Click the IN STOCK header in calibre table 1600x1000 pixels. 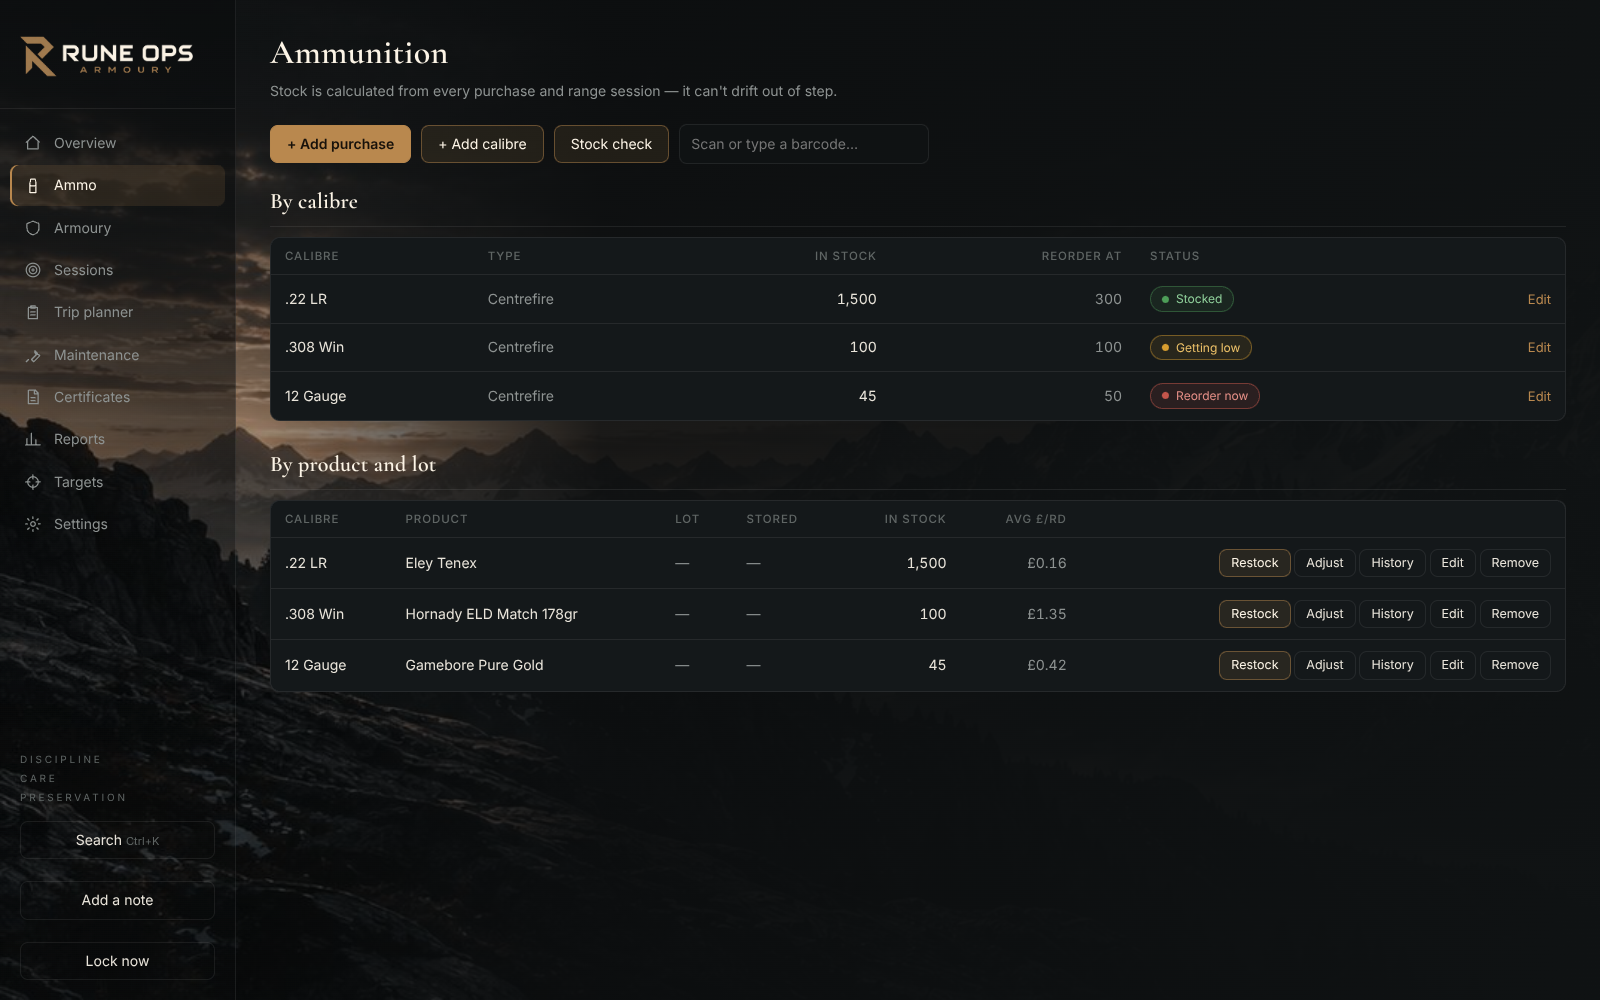pyautogui.click(x=845, y=256)
